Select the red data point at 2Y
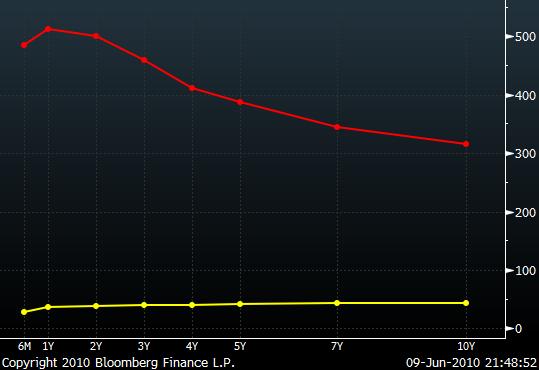Viewport: 539px width, 370px height. click(x=96, y=36)
